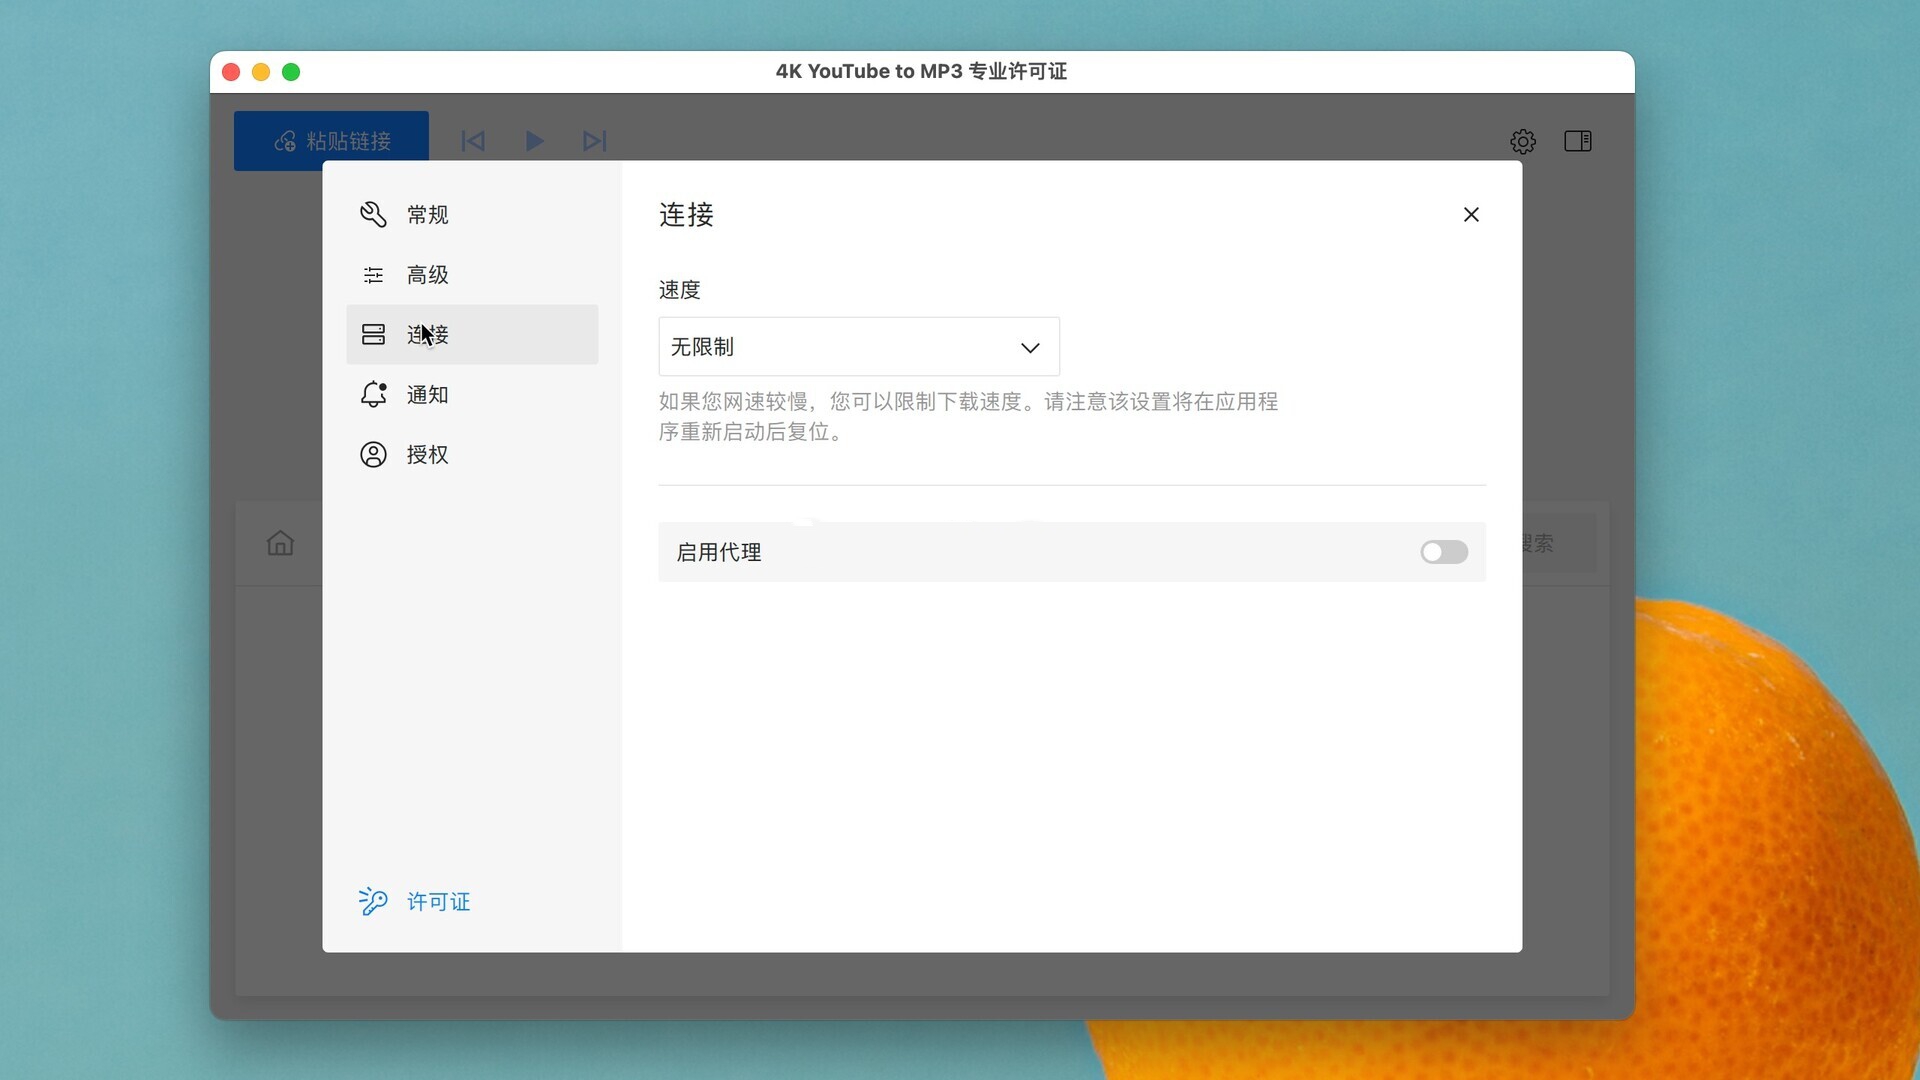Go to the home icon

(280, 543)
